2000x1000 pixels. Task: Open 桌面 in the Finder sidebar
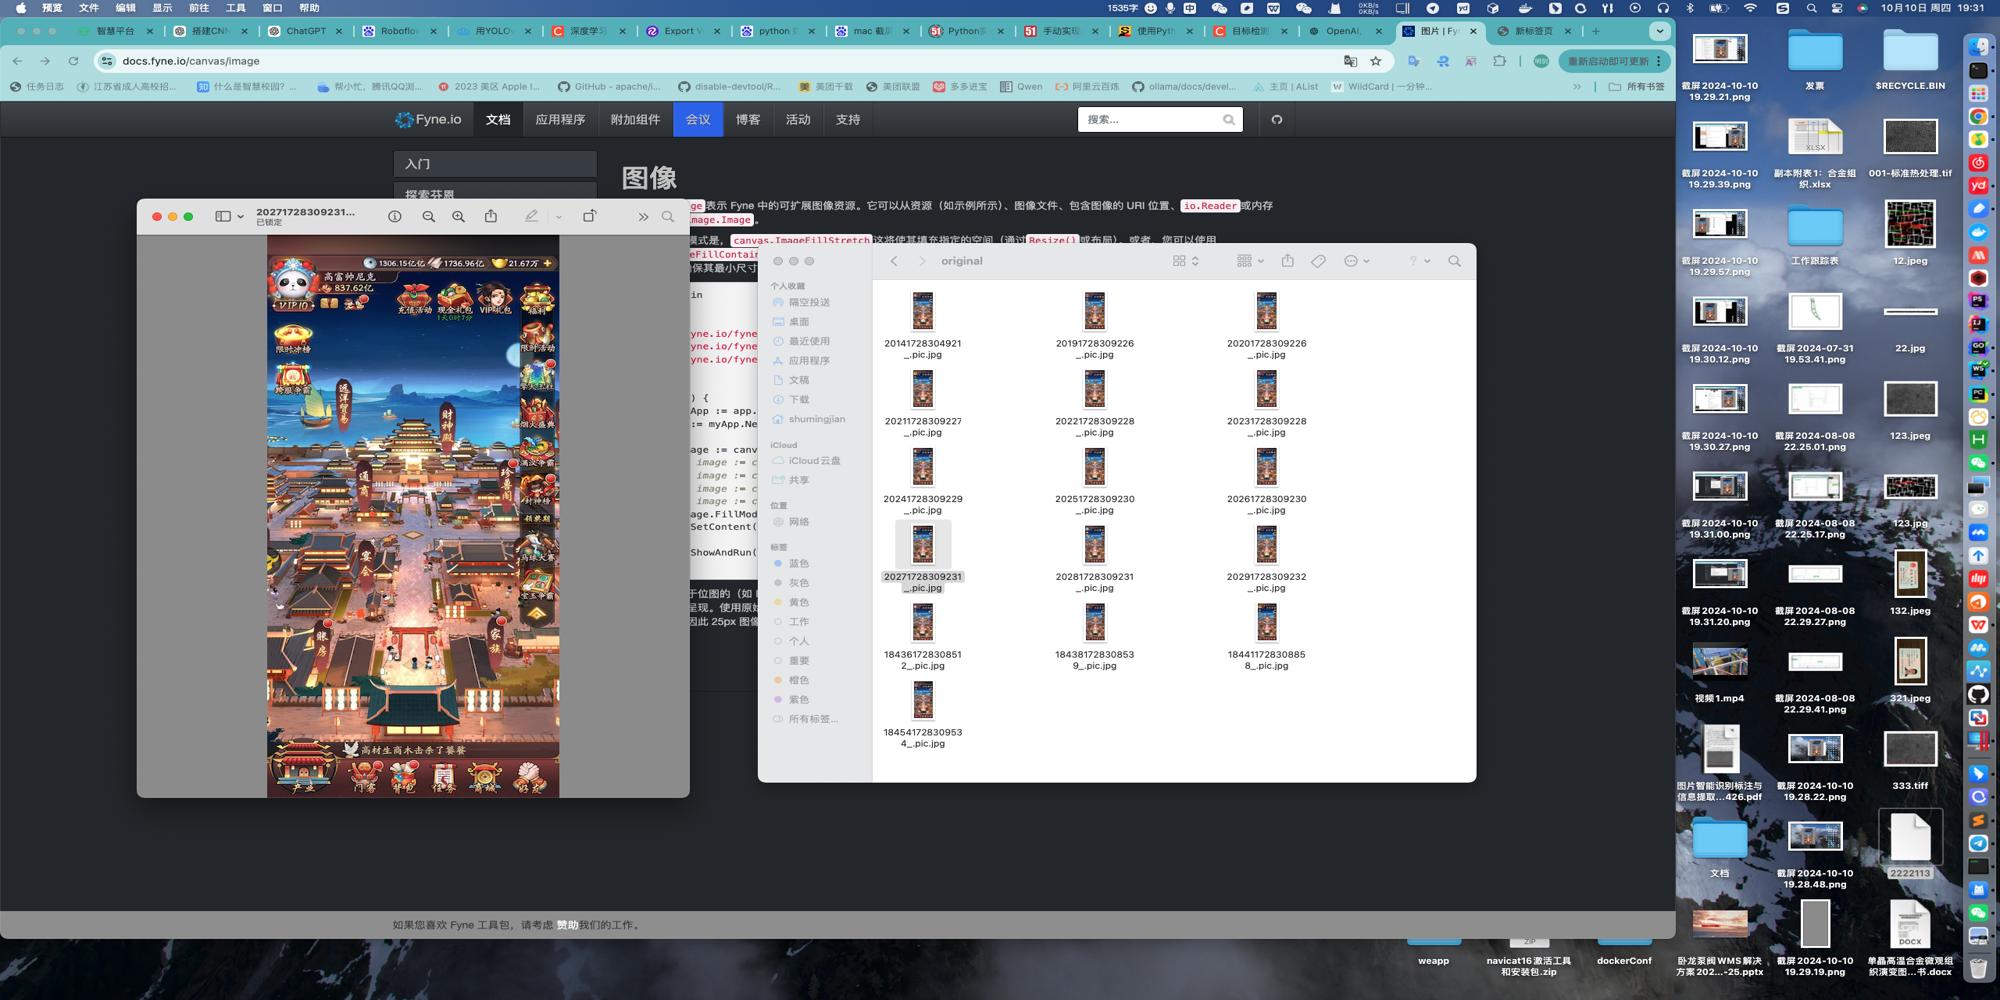point(790,322)
